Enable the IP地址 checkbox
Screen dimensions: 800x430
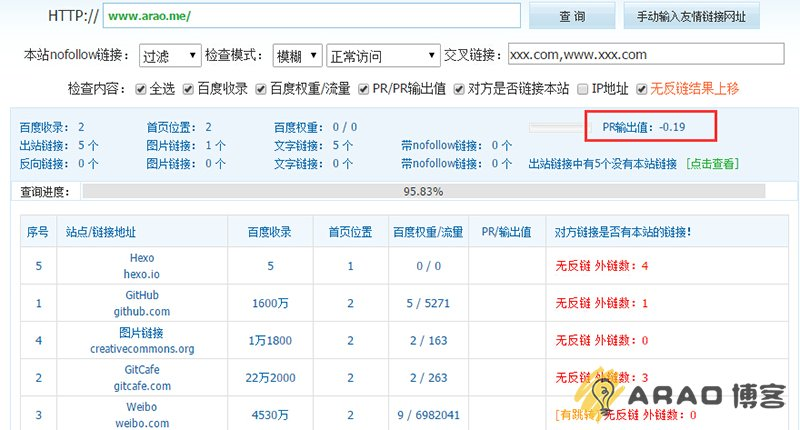[582, 89]
